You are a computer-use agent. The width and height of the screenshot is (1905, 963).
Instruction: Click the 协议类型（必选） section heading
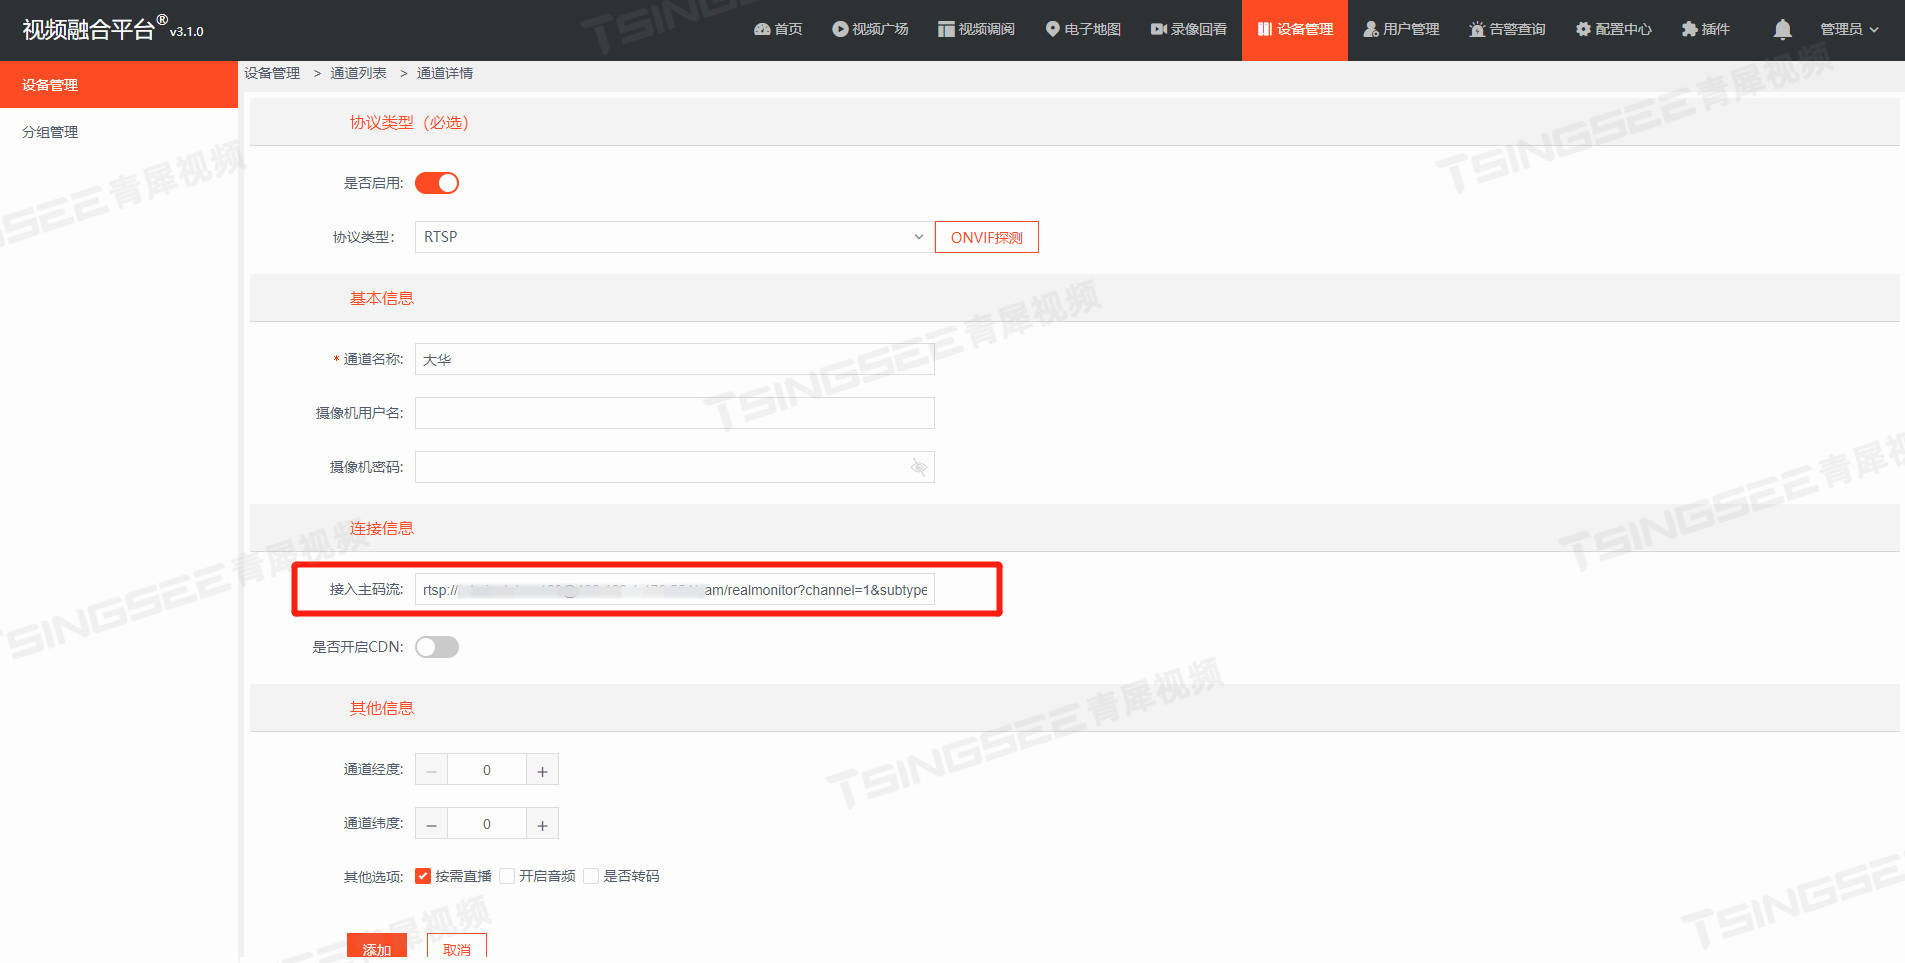point(409,122)
